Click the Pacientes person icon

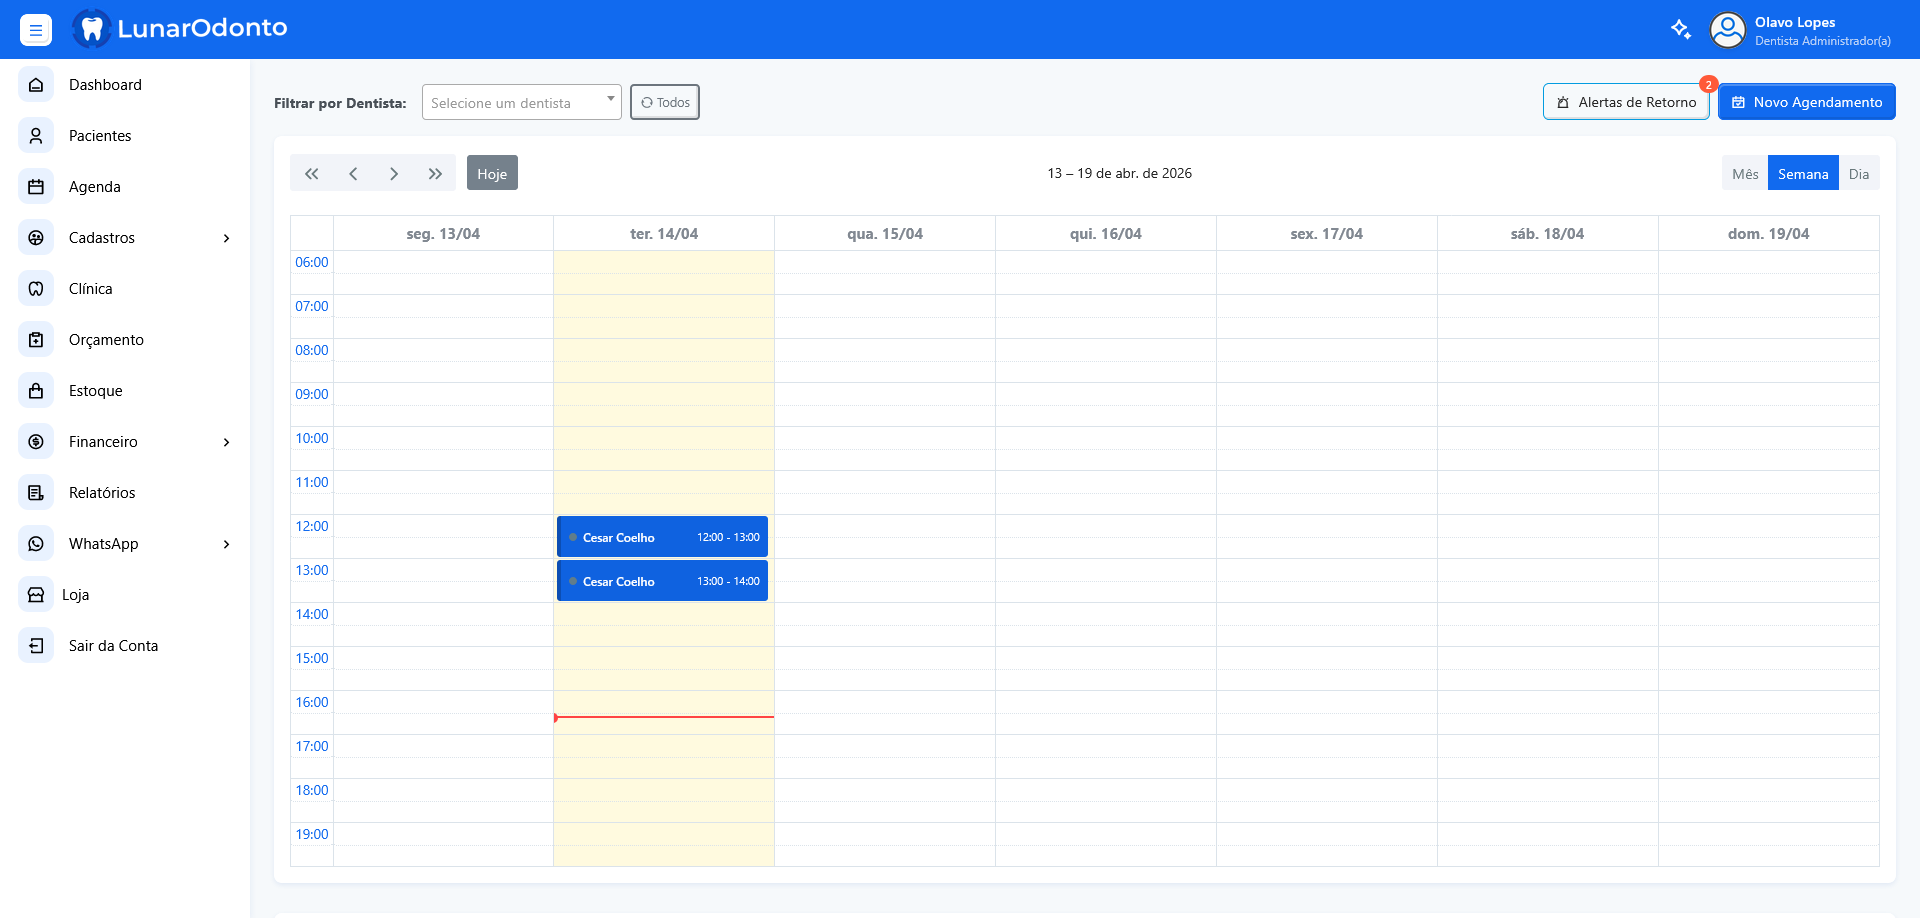[36, 136]
